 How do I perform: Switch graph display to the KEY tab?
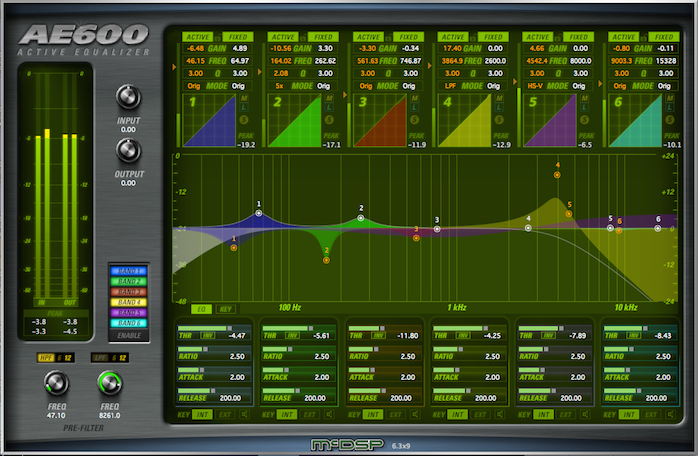click(x=226, y=309)
